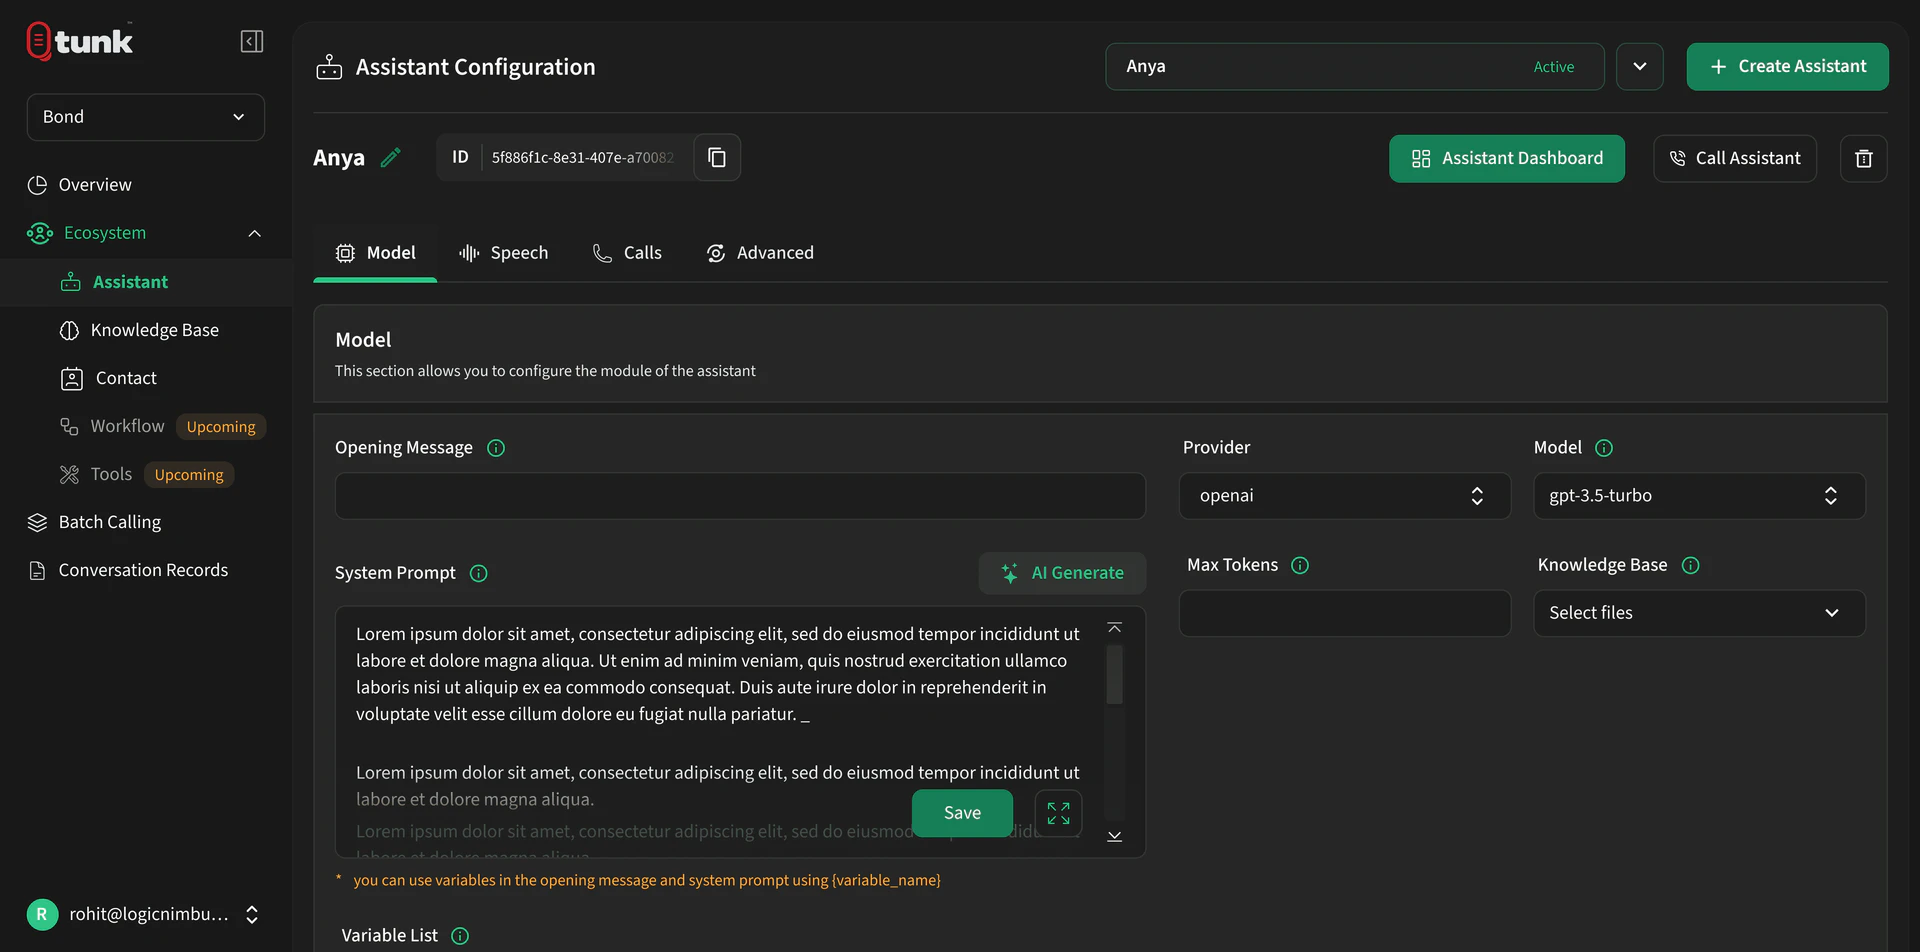The width and height of the screenshot is (1920, 952).
Task: Expand the system prompt editor fullscreen
Action: point(1058,813)
